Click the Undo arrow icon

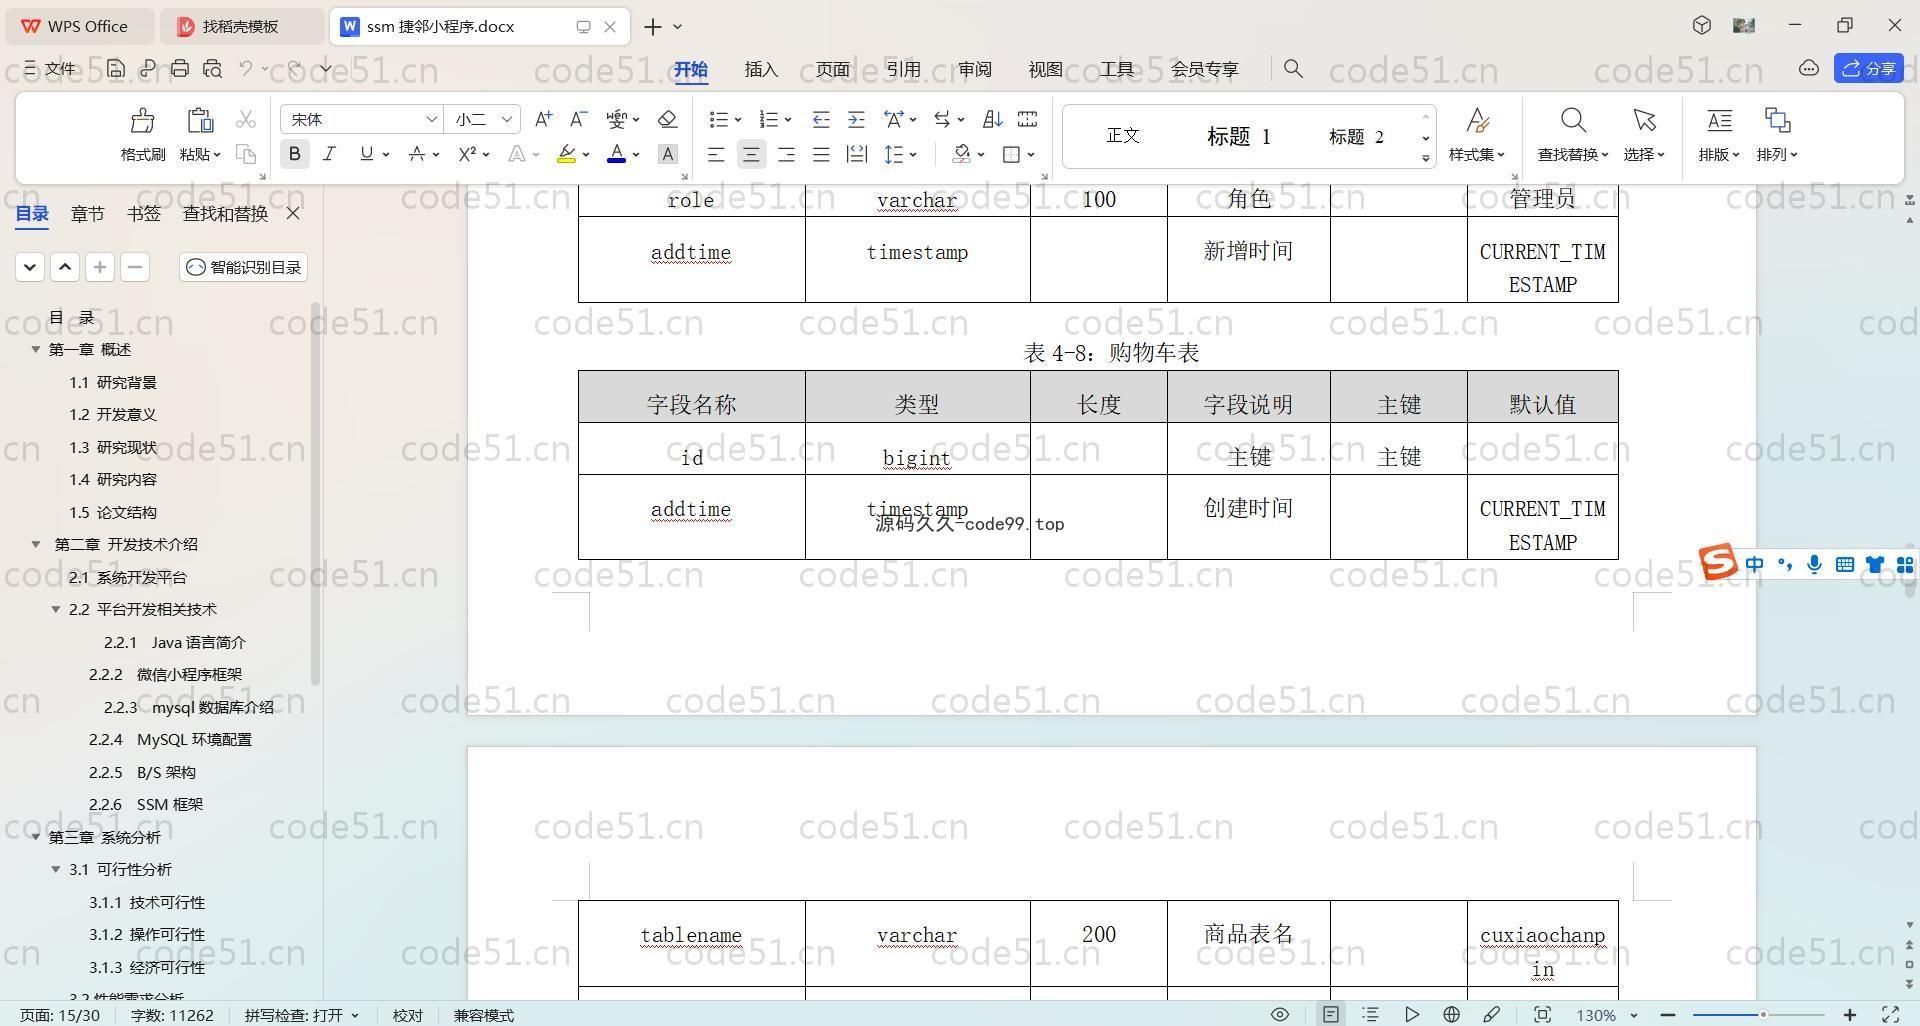[246, 68]
